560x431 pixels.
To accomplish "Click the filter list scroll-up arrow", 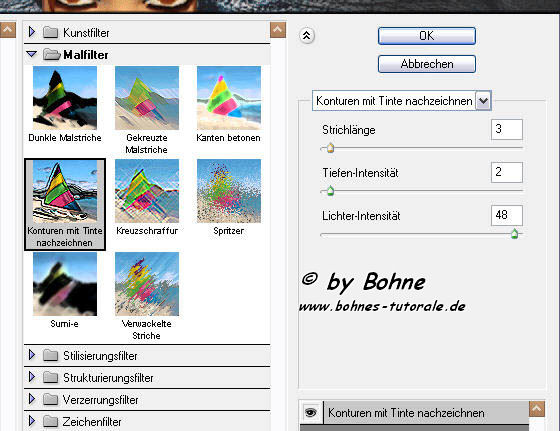I will pos(278,30).
